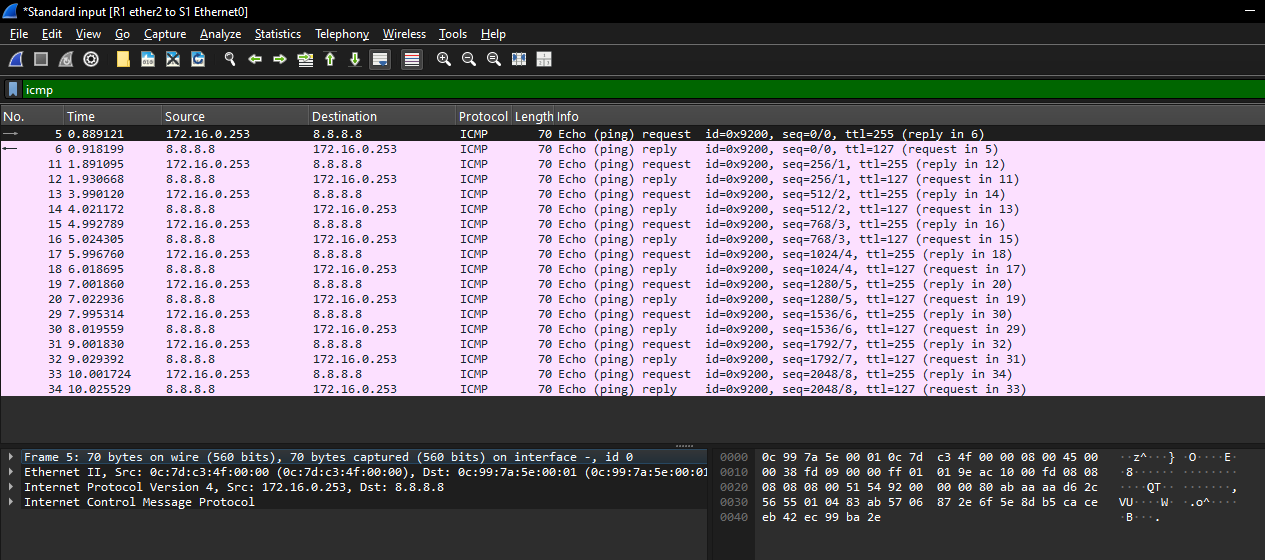Click the Find packet magnifier icon
The image size is (1265, 560).
tap(229, 59)
